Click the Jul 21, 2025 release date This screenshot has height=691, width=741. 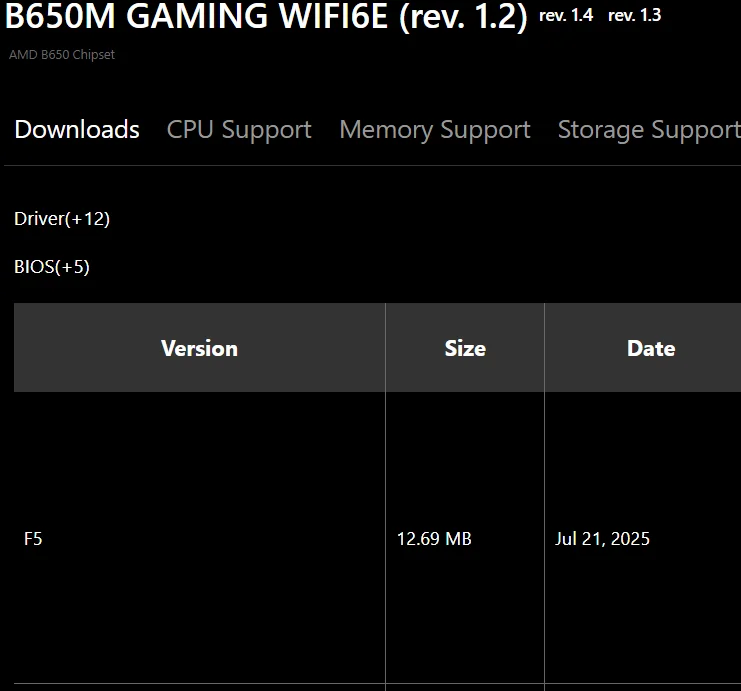tap(602, 539)
